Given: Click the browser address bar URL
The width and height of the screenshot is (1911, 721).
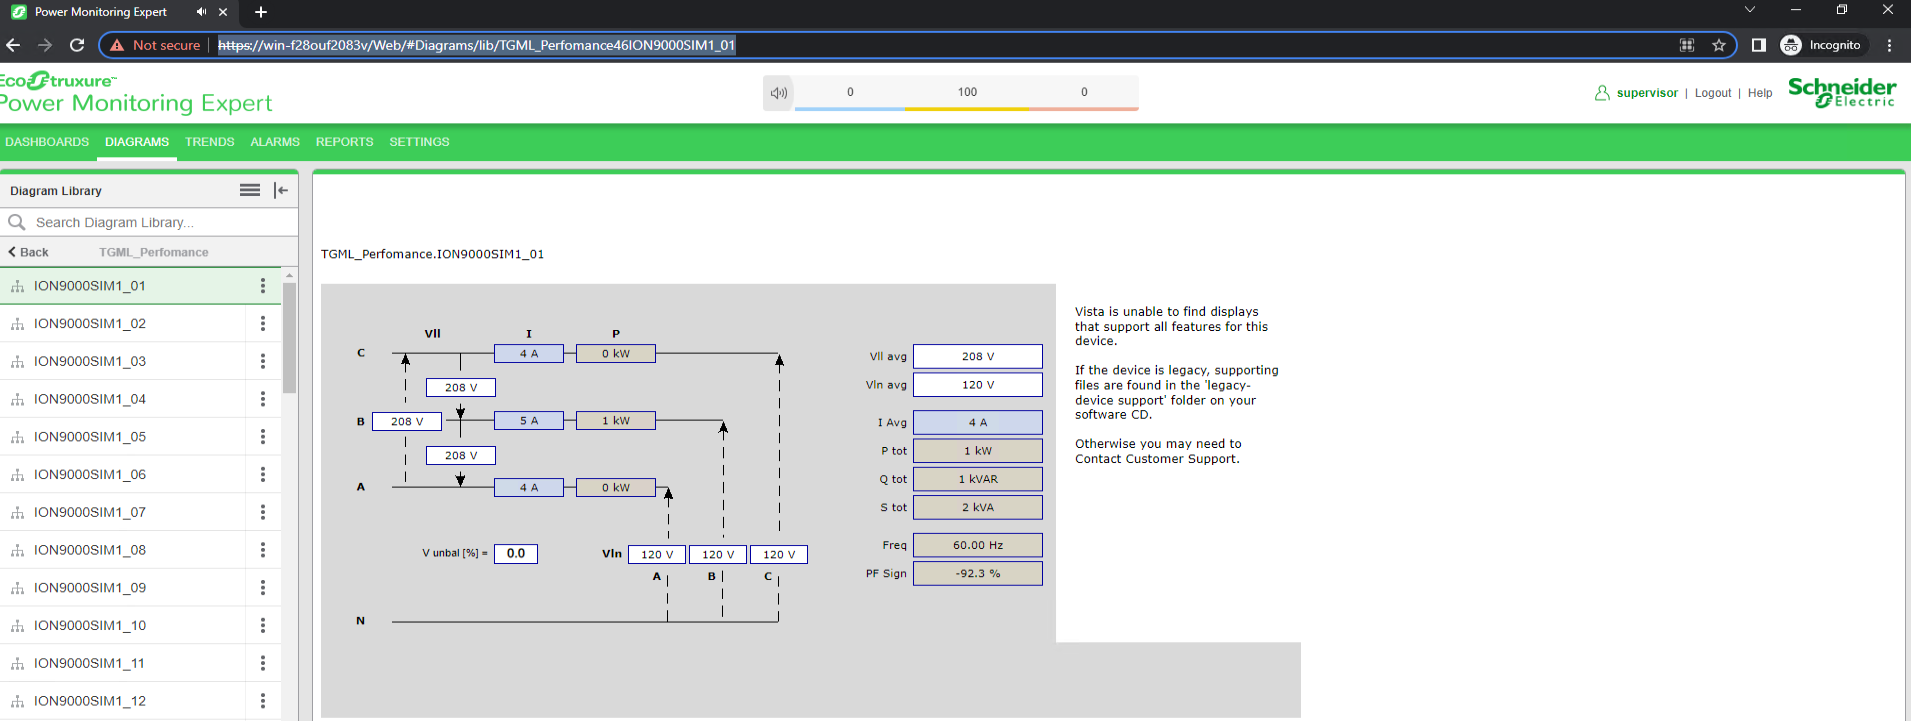Looking at the screenshot, I should (476, 45).
